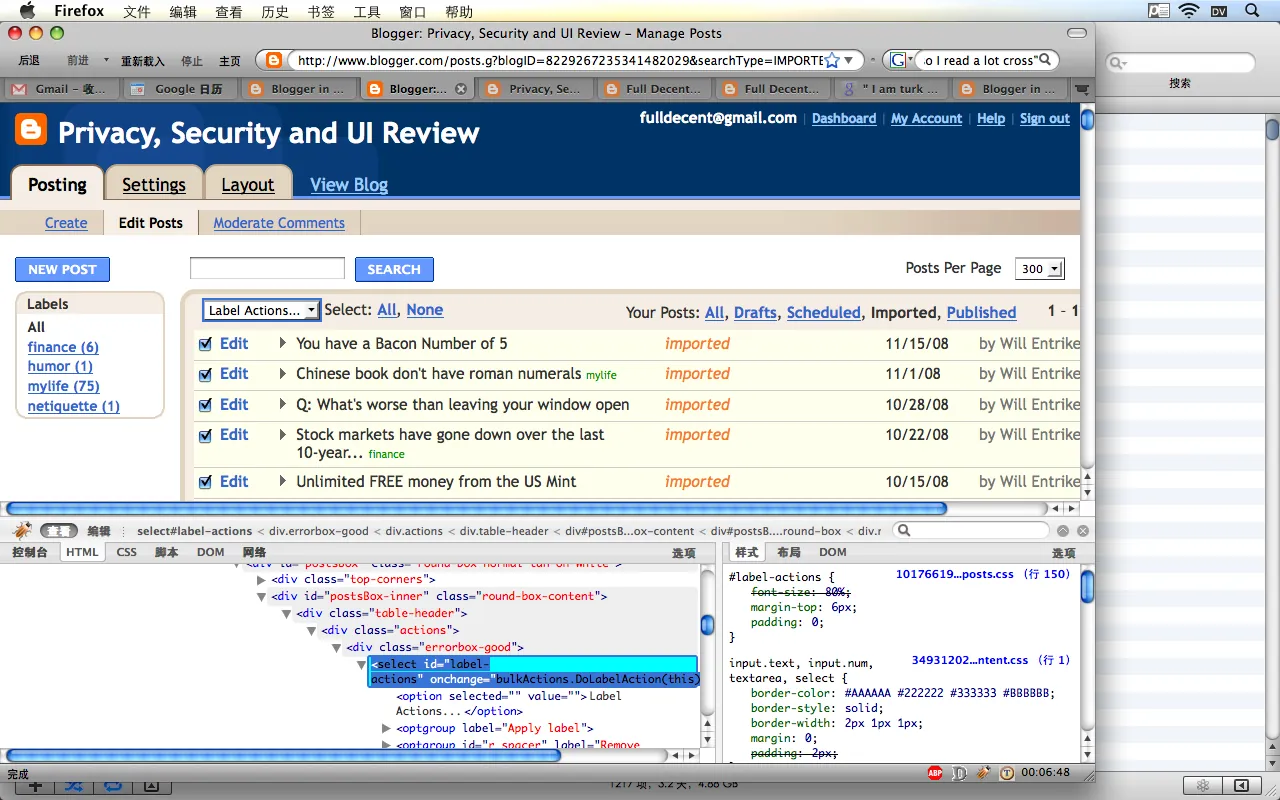Screen dimensions: 1280x800
Task: Collapse the div id postsBox-inner node
Action: pyautogui.click(x=262, y=597)
